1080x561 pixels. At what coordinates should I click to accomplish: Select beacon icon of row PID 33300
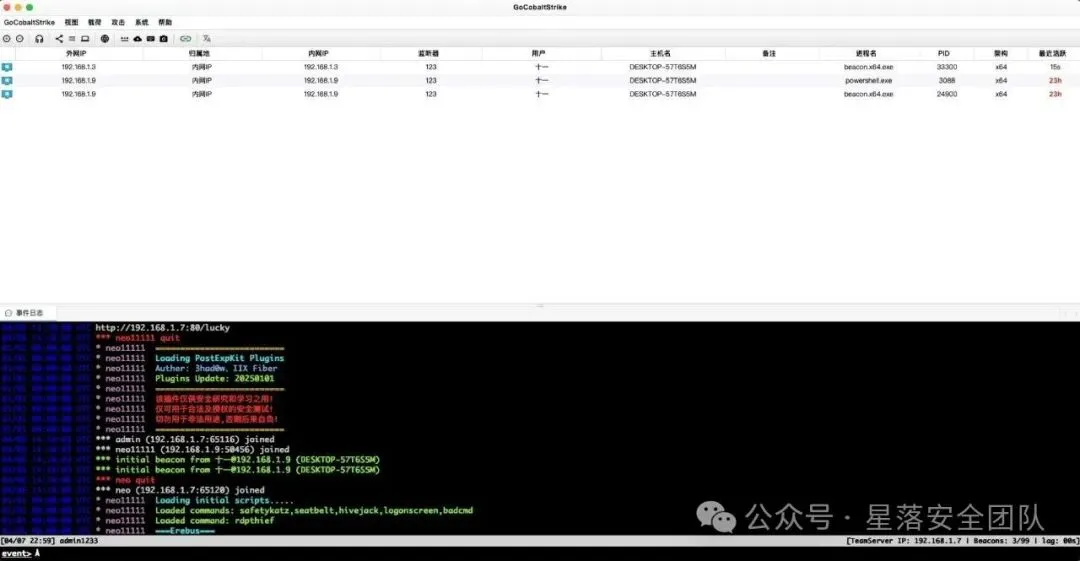[x=7, y=67]
